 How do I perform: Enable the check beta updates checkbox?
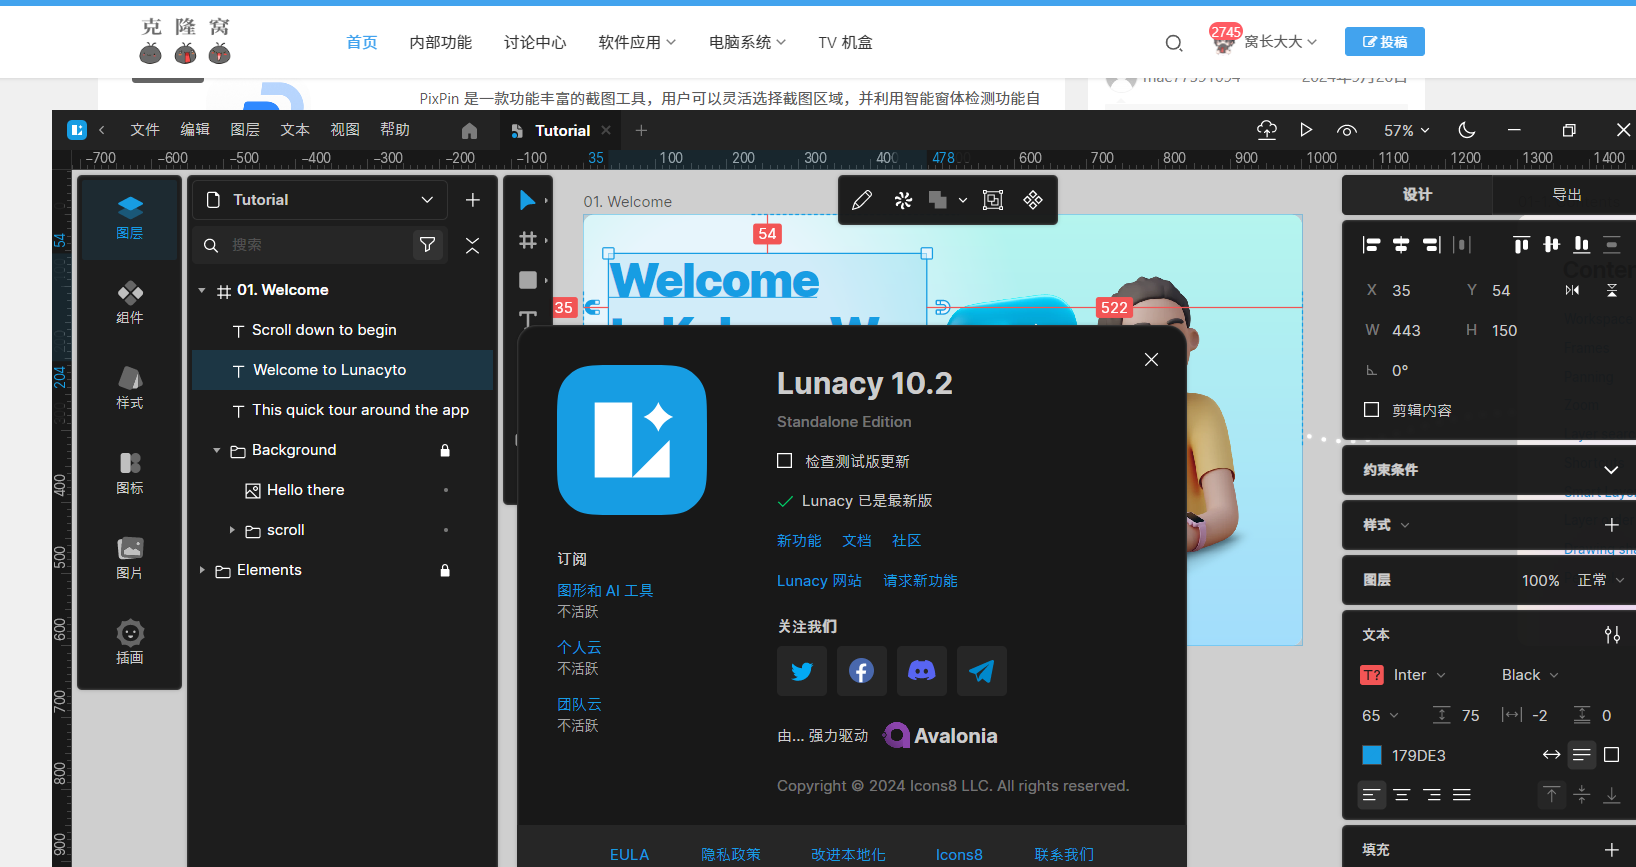(x=785, y=461)
